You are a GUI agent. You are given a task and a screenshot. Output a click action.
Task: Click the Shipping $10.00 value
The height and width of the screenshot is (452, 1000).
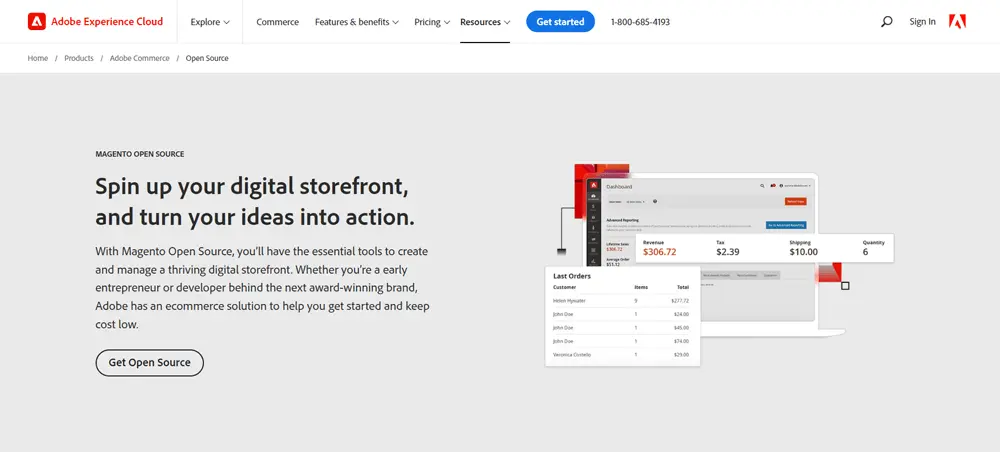click(804, 252)
